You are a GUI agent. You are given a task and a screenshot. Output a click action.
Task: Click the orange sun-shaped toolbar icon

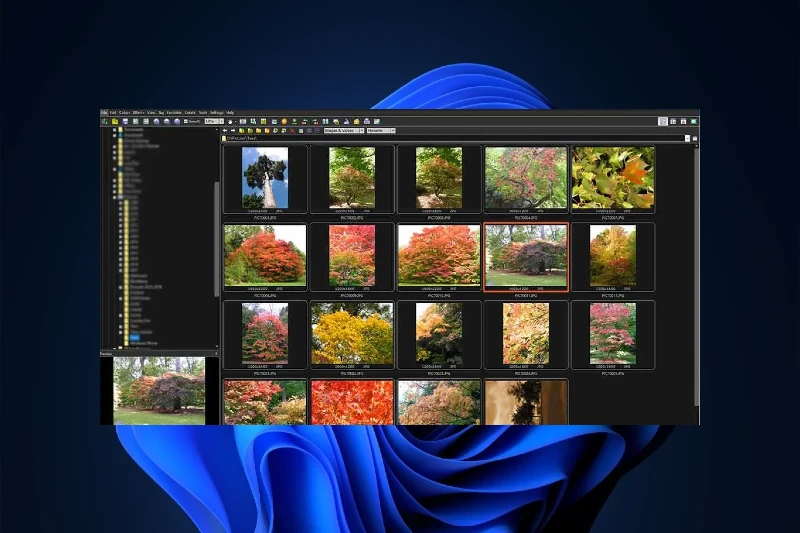(x=284, y=121)
